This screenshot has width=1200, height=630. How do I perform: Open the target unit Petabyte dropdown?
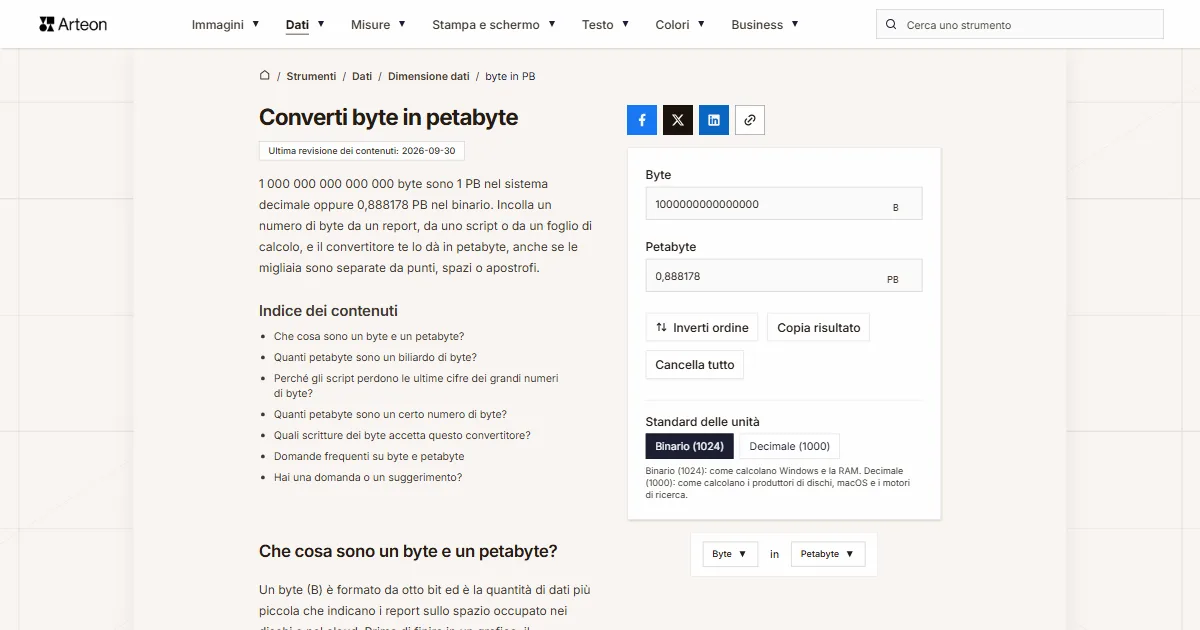(828, 554)
